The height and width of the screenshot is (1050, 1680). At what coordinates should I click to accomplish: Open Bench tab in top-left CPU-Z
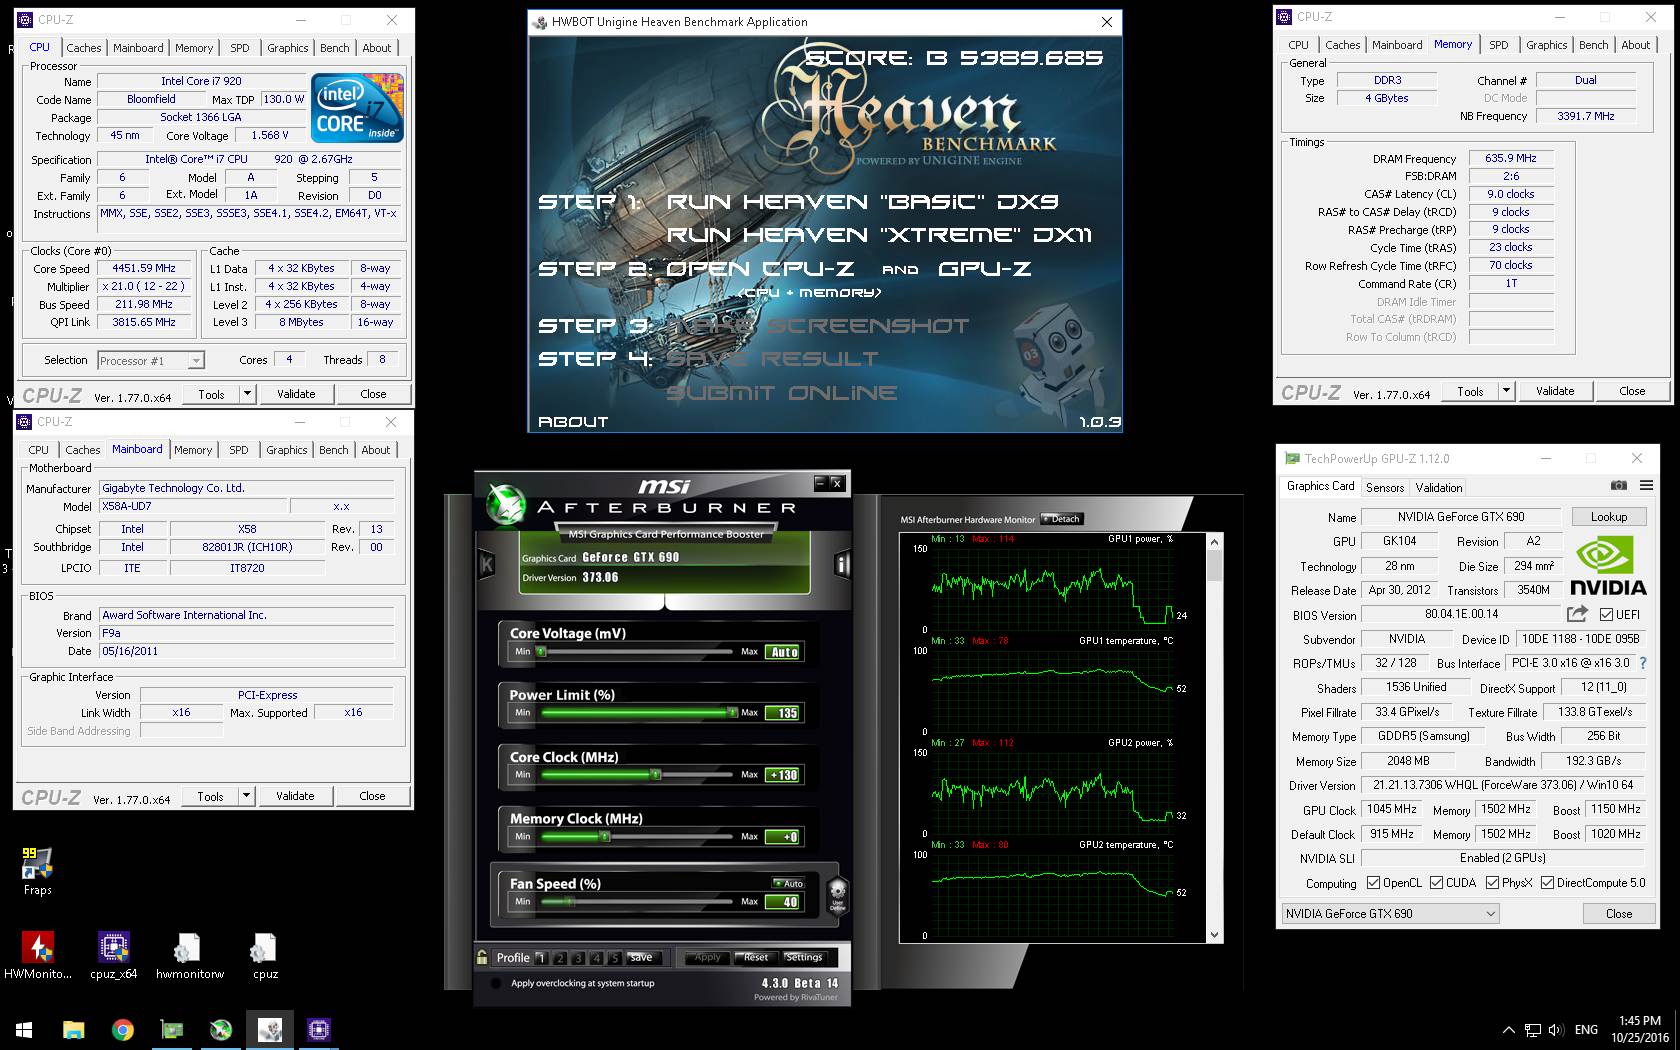coord(335,48)
